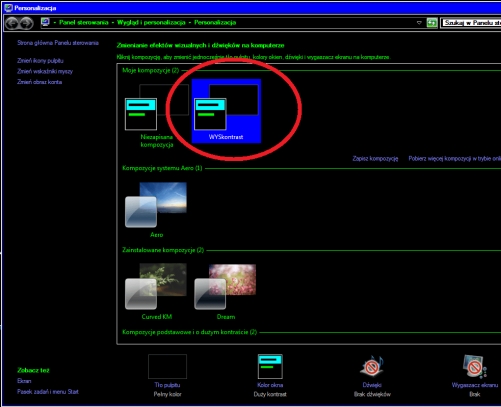The width and height of the screenshot is (501, 407).
Task: Click the Zapisz kompozycję link
Action: tap(375, 158)
